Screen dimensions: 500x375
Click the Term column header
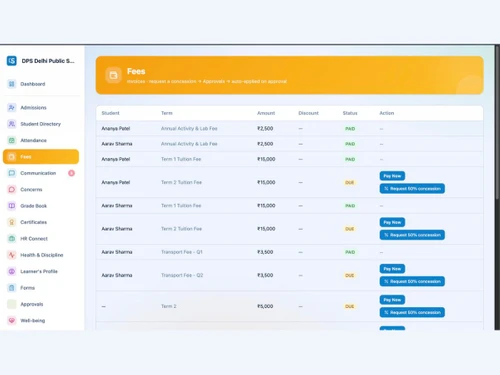click(x=167, y=113)
